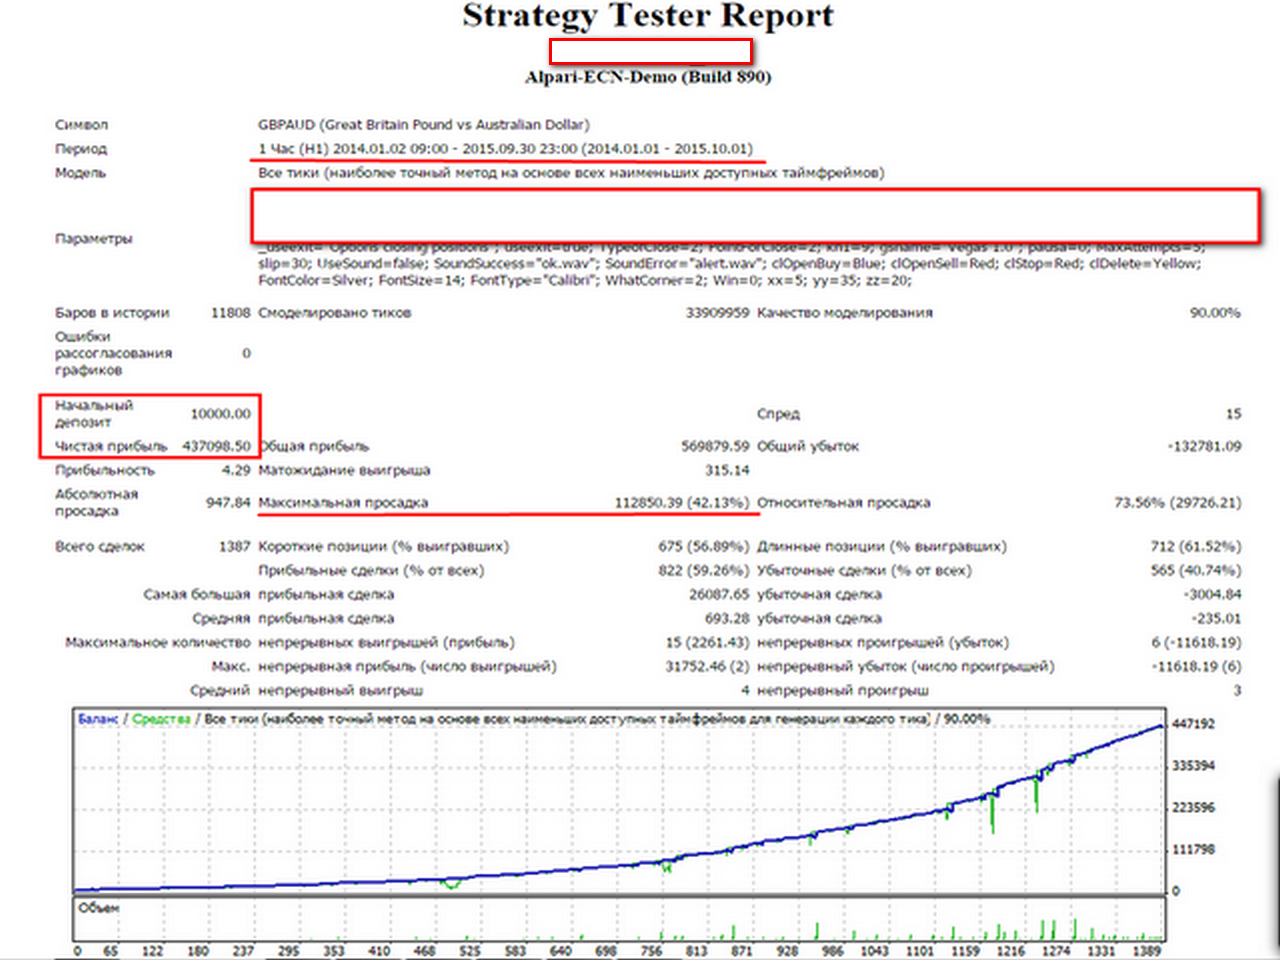
Task: Select the "Параметры" row label
Action: [x=93, y=239]
